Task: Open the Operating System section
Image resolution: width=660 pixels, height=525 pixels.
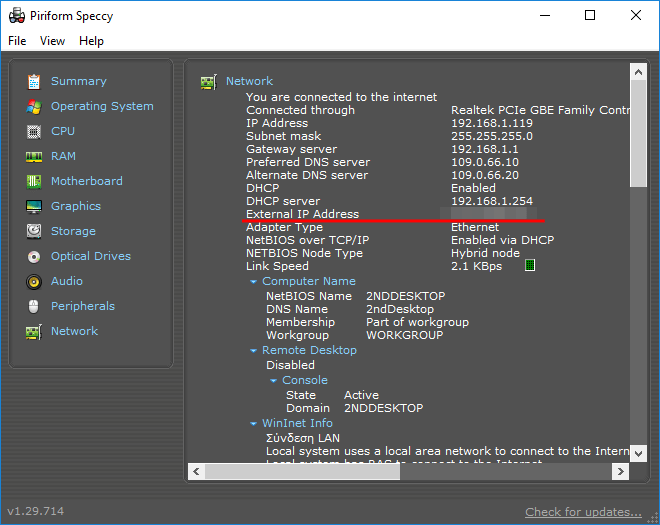Action: point(102,106)
